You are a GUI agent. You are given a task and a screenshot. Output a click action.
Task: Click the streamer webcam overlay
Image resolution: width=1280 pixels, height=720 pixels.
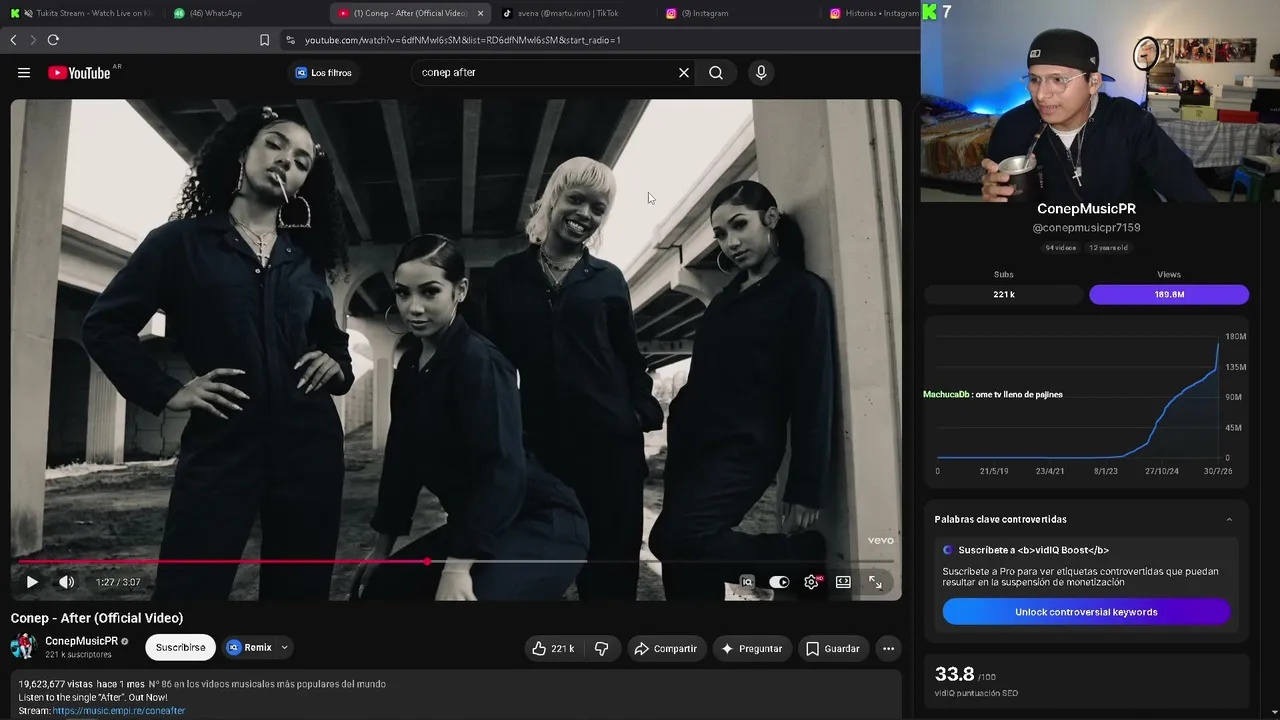click(x=1100, y=100)
